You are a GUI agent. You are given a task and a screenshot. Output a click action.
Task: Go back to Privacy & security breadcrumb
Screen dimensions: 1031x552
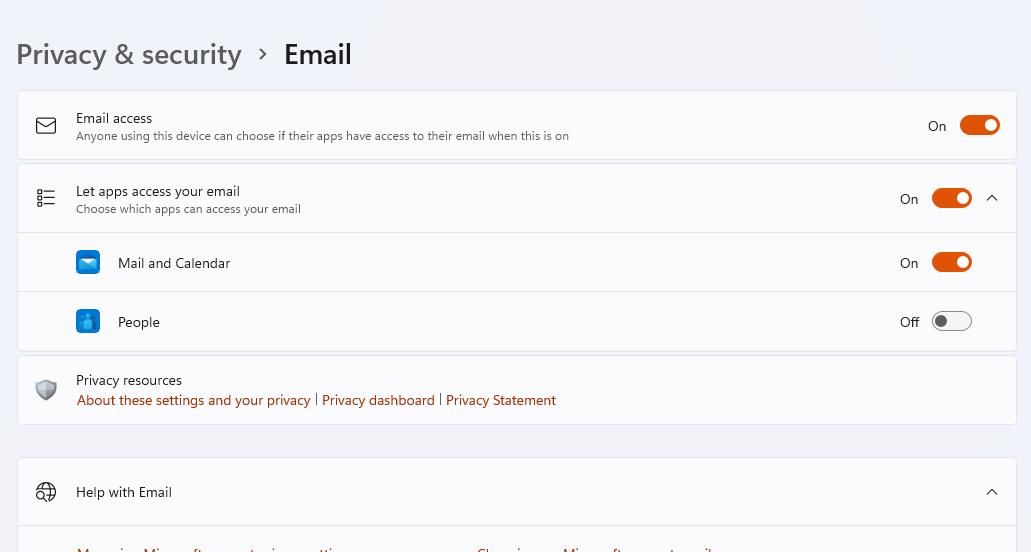[129, 54]
